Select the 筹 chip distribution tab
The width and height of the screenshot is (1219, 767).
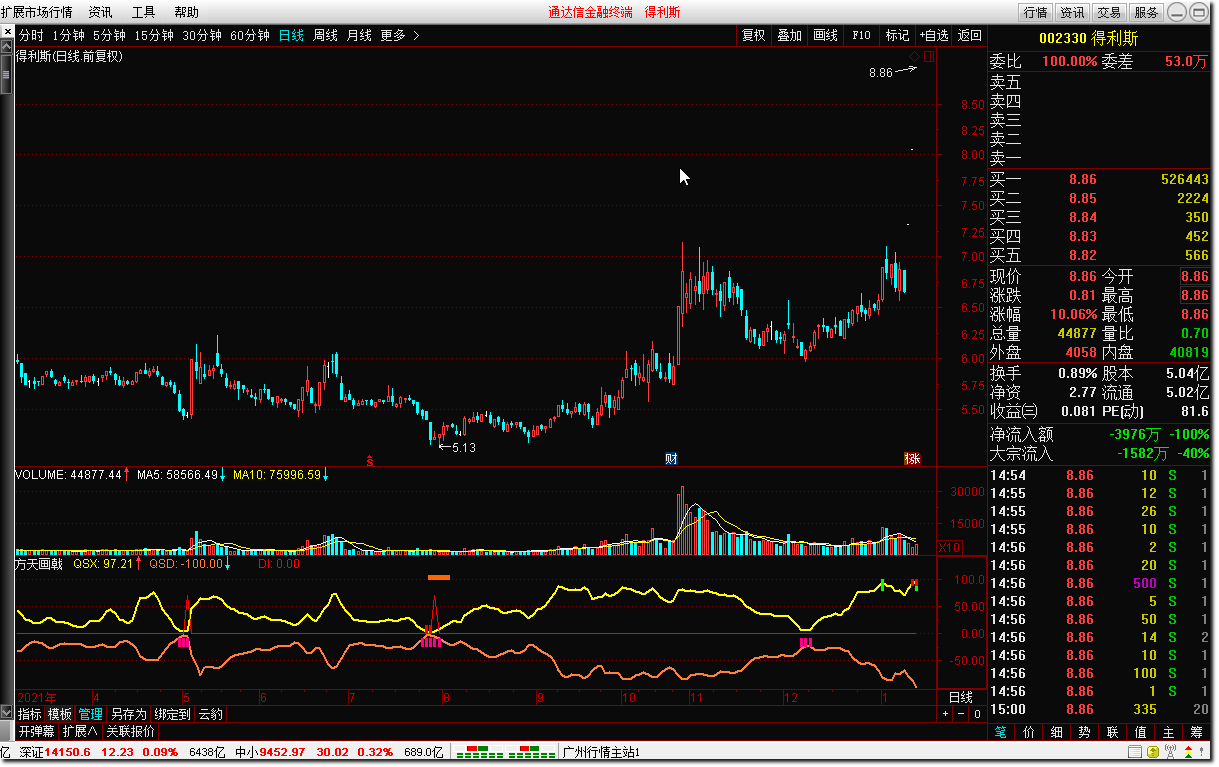tap(1197, 732)
